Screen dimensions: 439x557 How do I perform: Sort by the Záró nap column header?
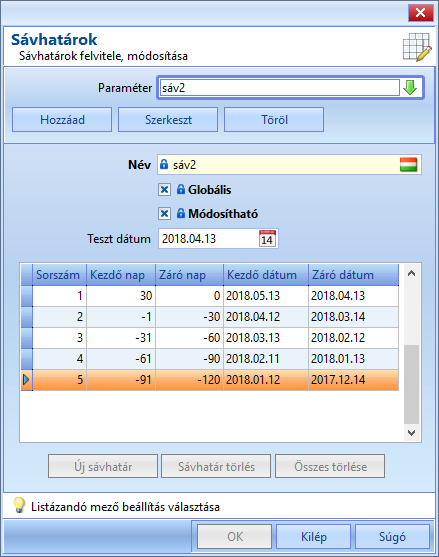(189, 275)
